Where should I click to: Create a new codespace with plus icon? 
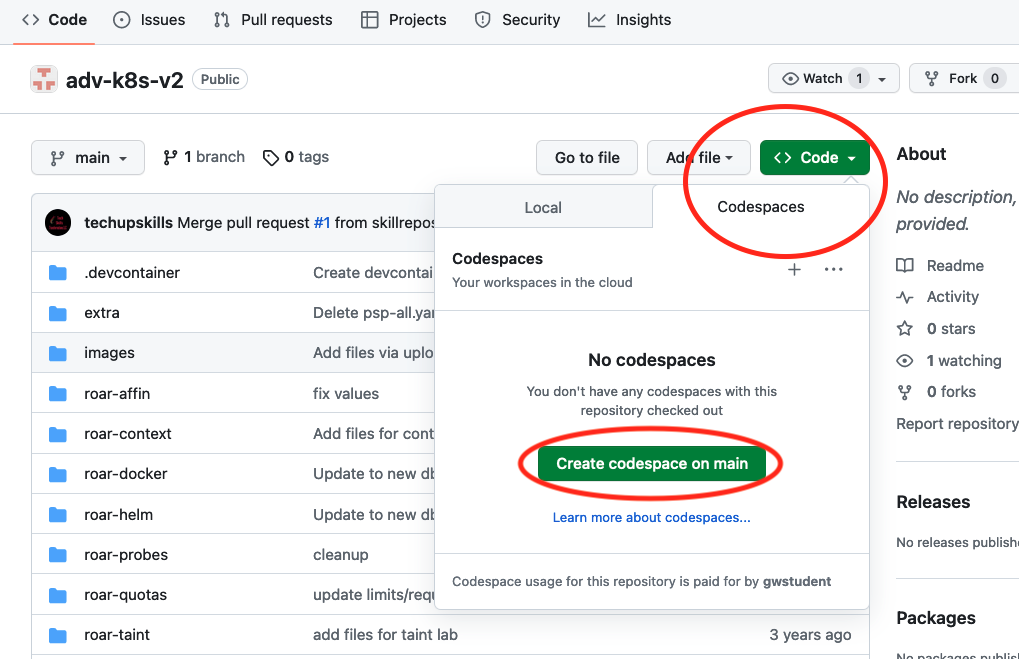(794, 269)
